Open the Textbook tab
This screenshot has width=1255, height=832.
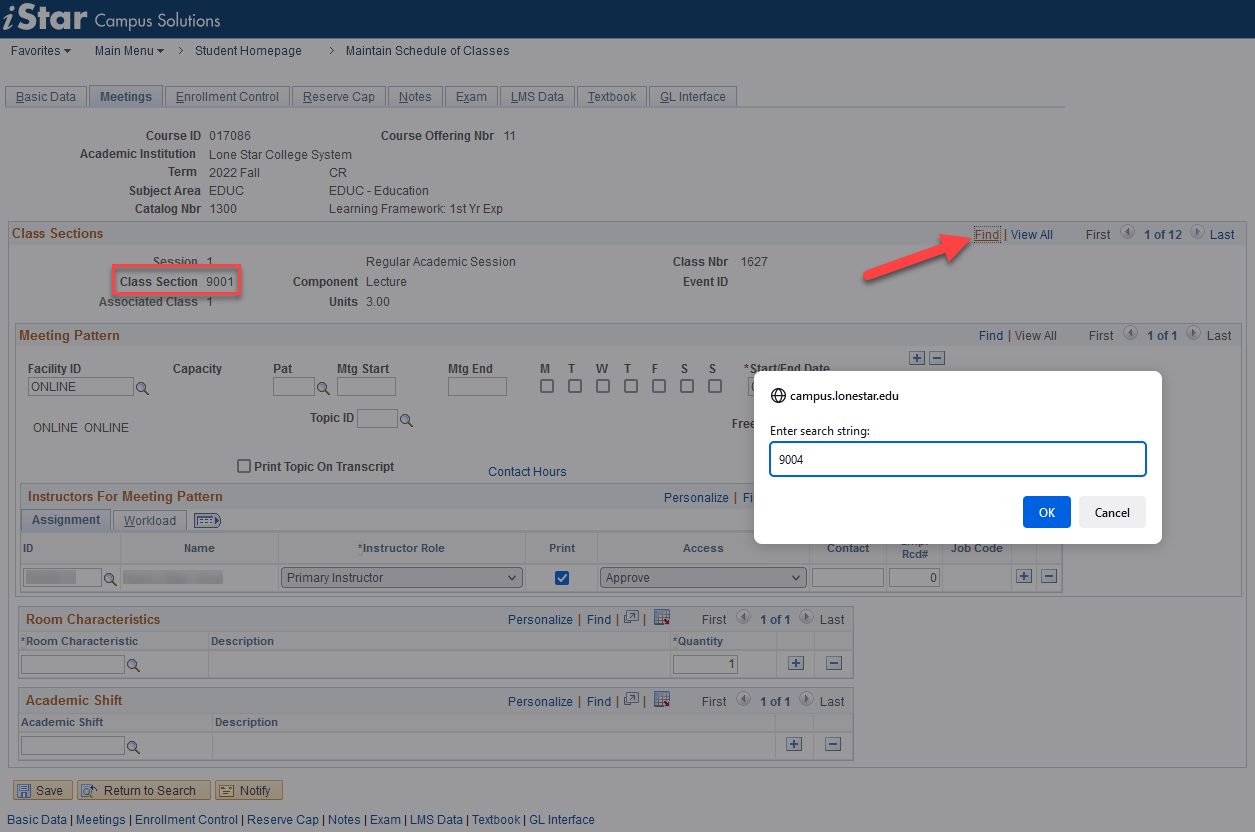click(612, 97)
